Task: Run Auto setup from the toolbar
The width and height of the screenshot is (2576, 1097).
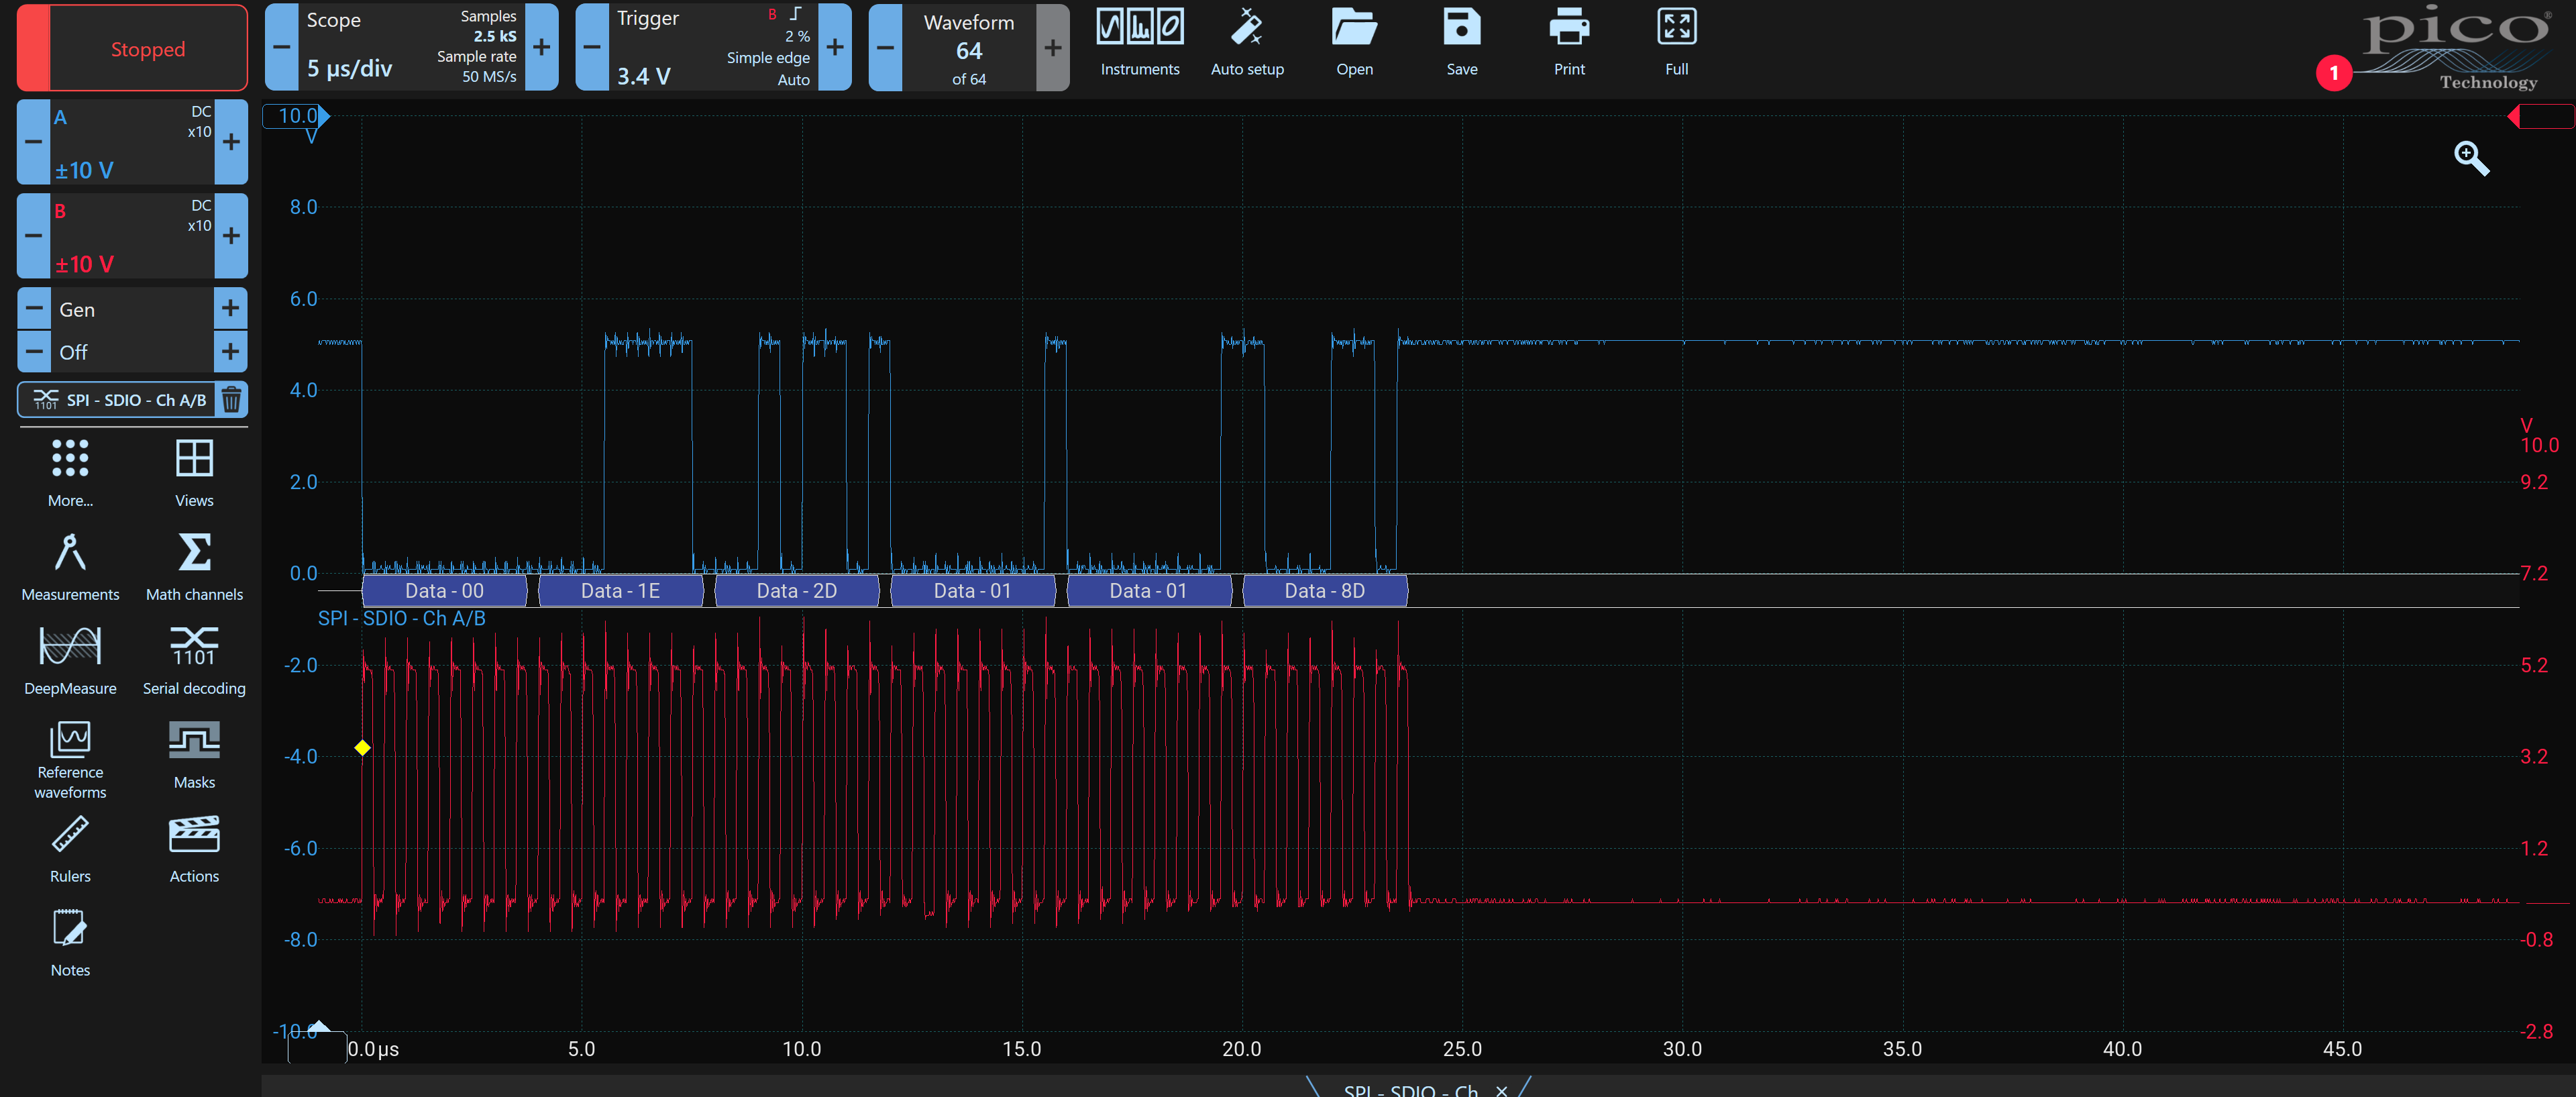Action: point(1247,43)
